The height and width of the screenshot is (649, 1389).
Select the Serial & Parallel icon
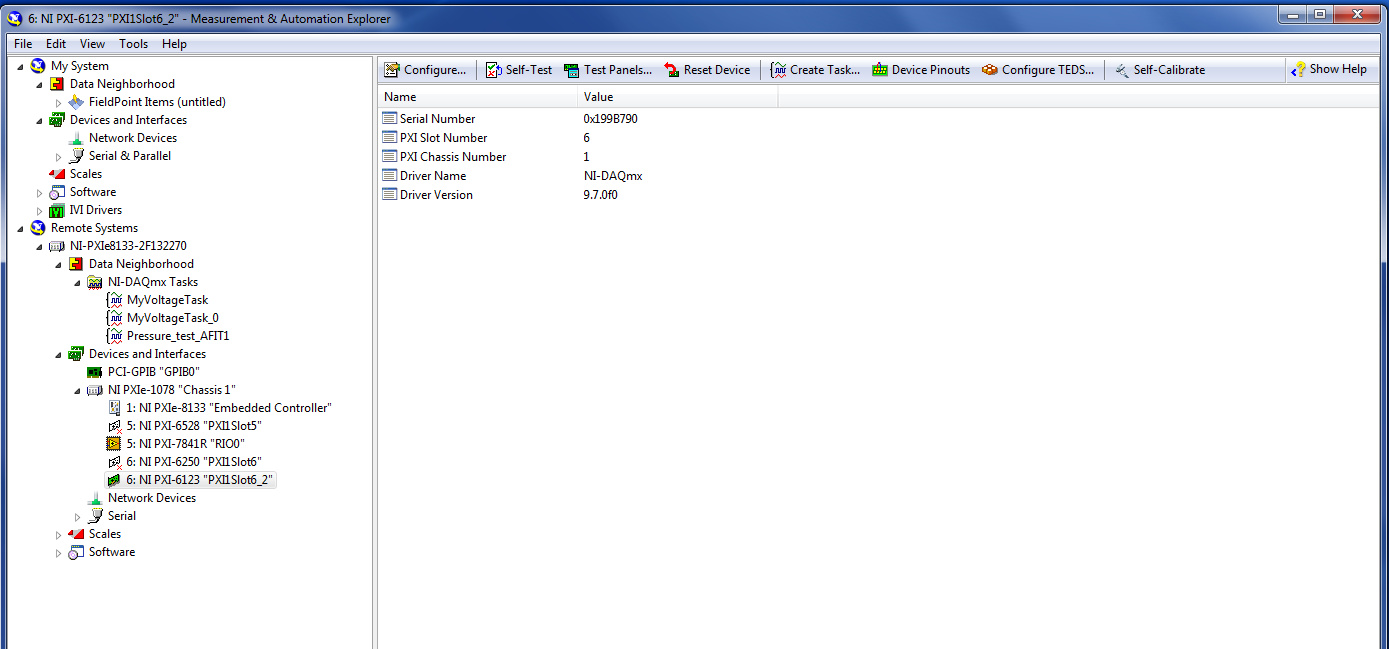76,156
